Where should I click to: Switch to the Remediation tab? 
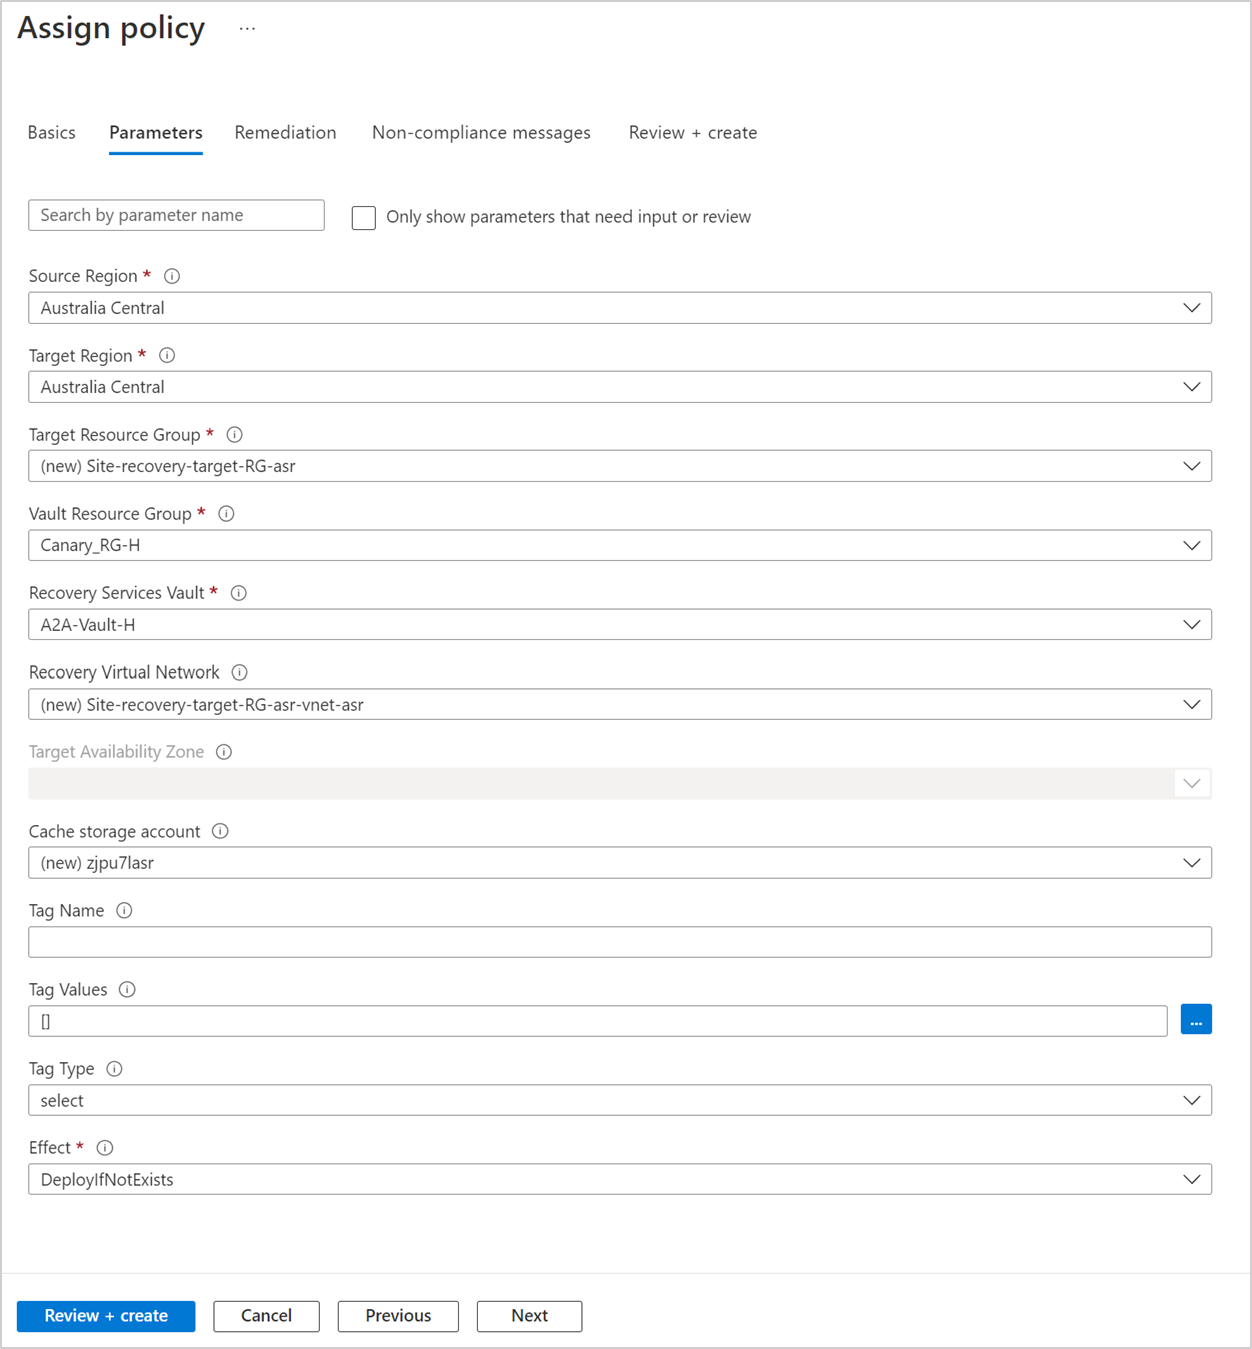click(x=285, y=133)
